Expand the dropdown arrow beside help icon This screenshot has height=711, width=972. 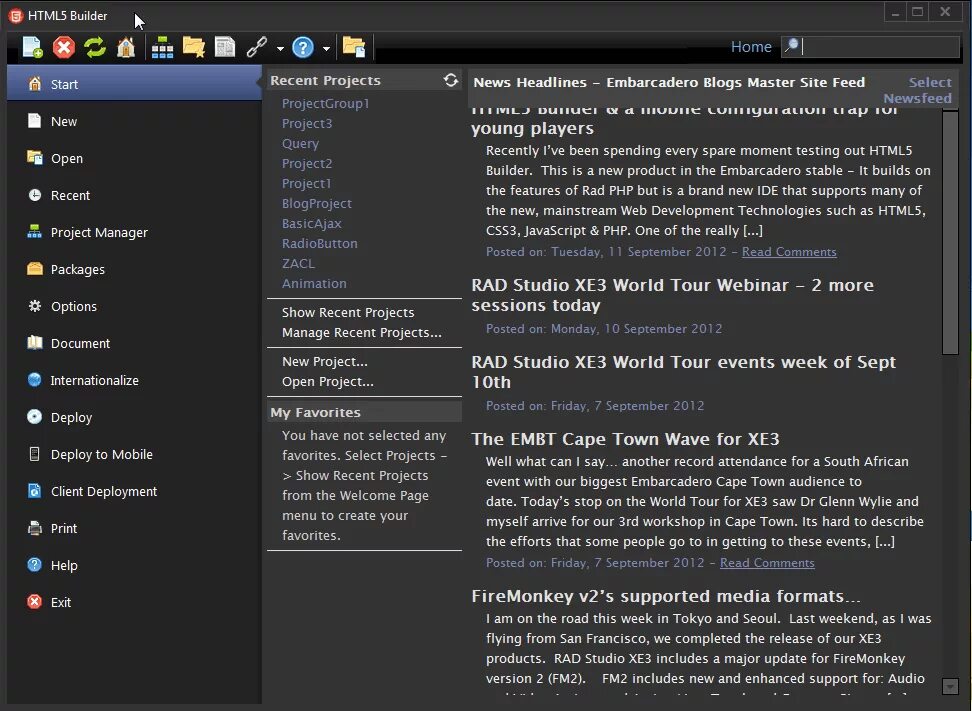click(x=326, y=48)
